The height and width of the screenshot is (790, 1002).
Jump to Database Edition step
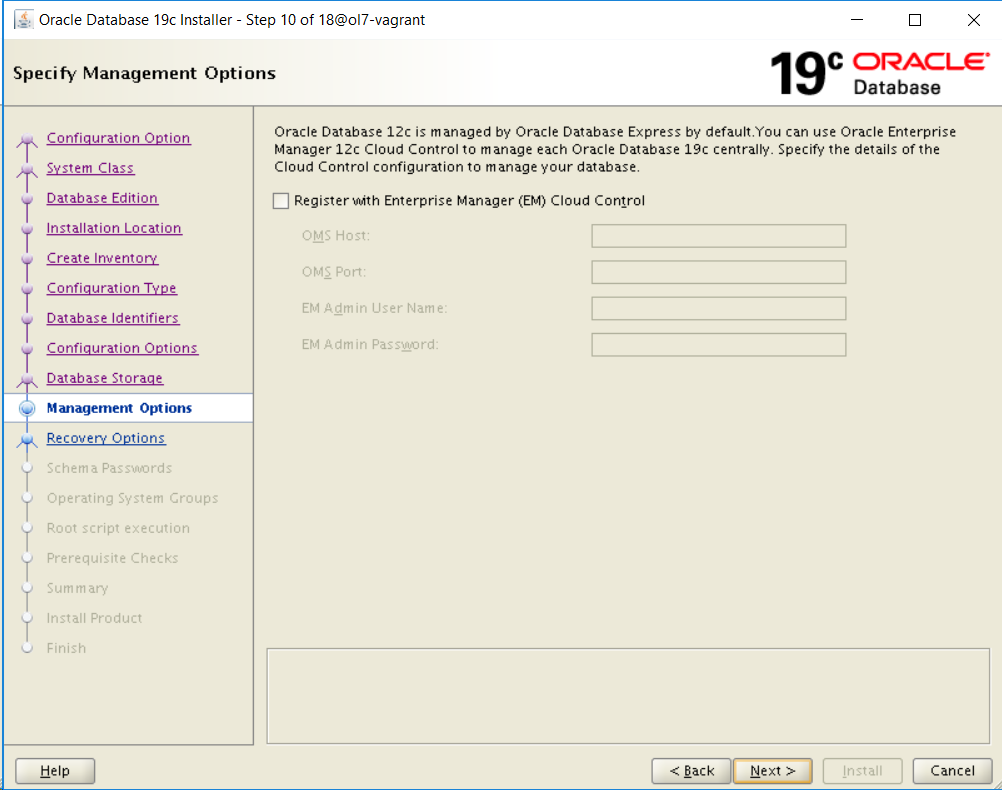tap(102, 198)
